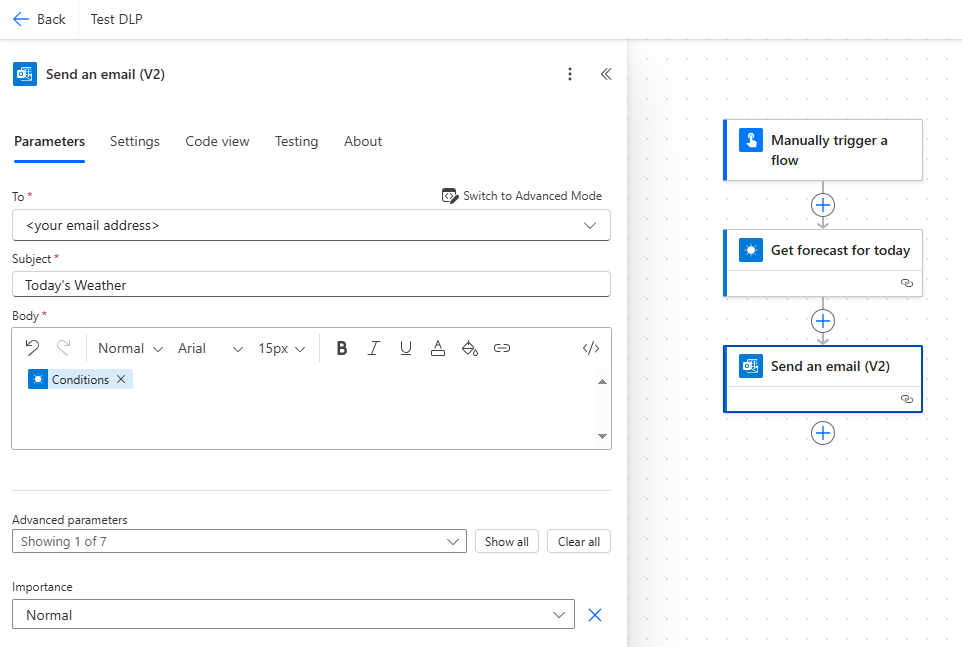The height and width of the screenshot is (647, 962).
Task: Select the Test DLP flow title
Action: pos(117,20)
